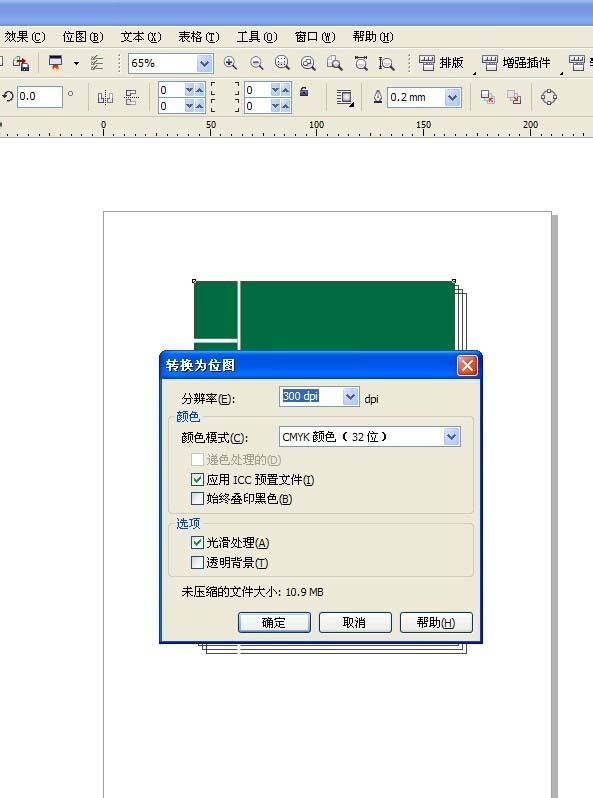Image resolution: width=593 pixels, height=798 pixels.
Task: Toggle the 应用 ICC 预置文件 checkbox
Action: tap(197, 479)
